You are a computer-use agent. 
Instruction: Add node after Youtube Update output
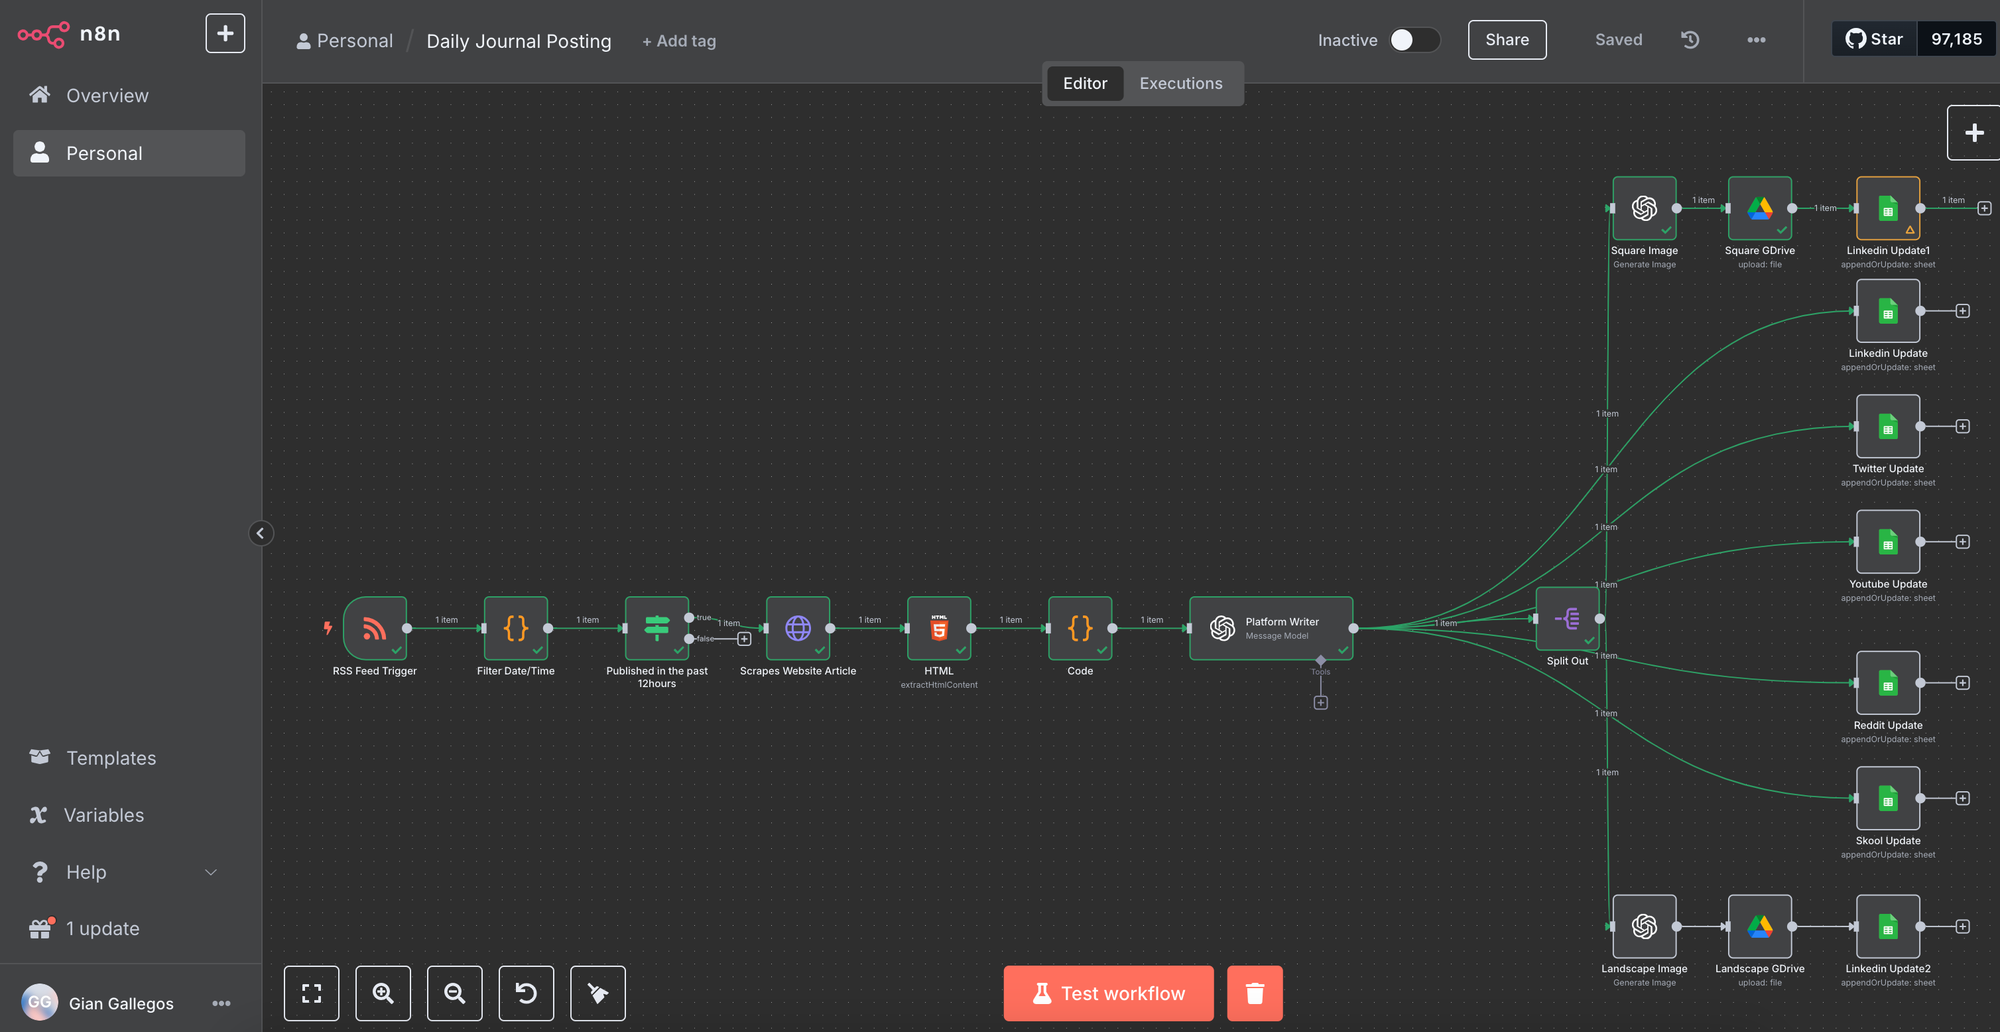pos(1963,542)
